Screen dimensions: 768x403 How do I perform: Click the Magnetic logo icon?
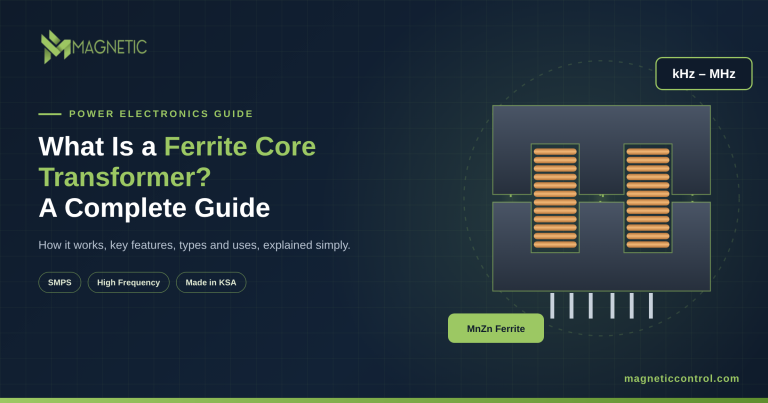(x=56, y=47)
